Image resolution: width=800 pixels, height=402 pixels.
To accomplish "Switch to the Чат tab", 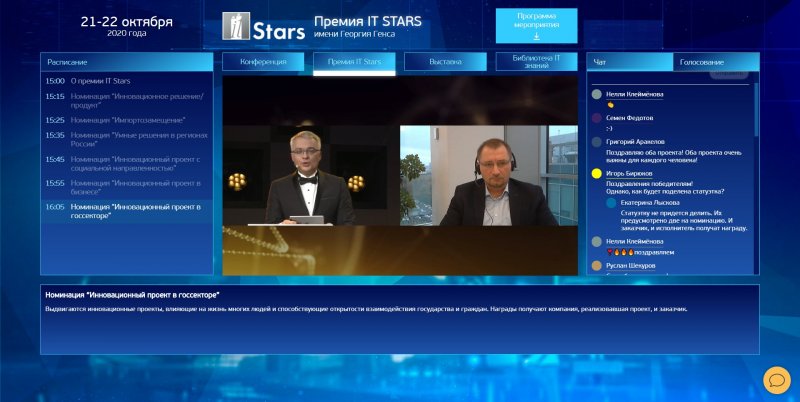I will tap(630, 62).
